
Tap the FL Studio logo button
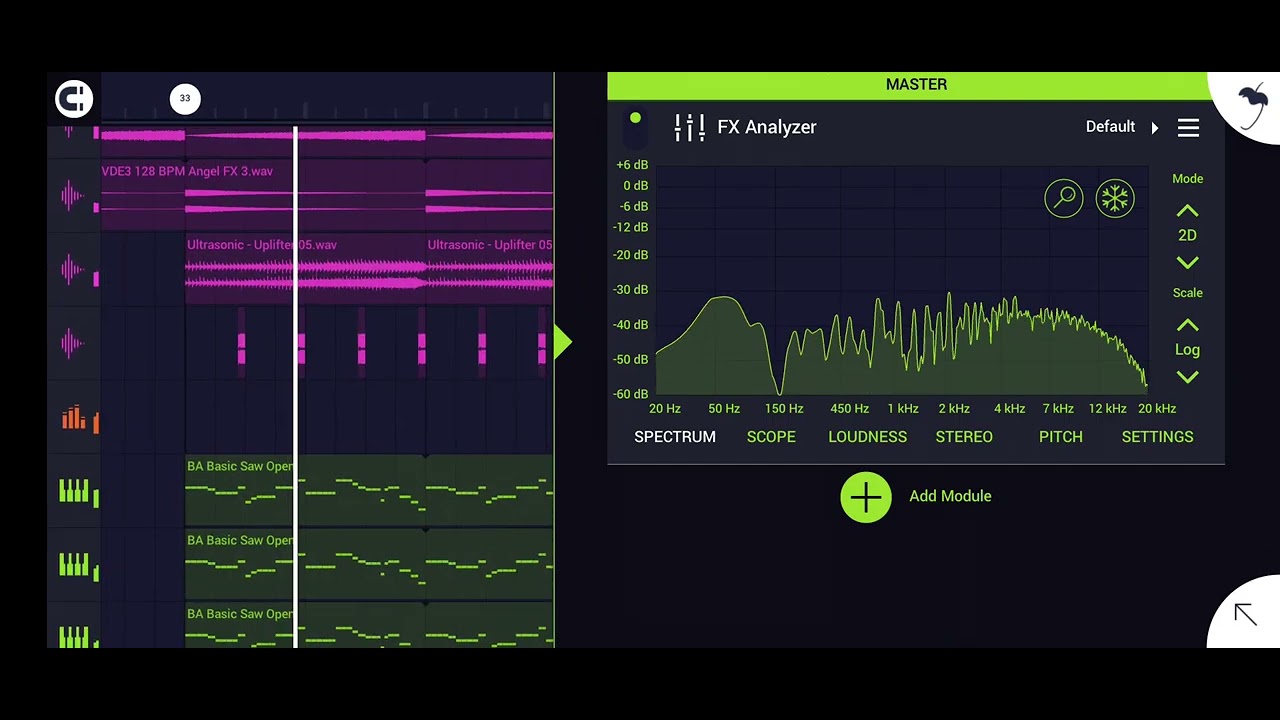[74, 98]
